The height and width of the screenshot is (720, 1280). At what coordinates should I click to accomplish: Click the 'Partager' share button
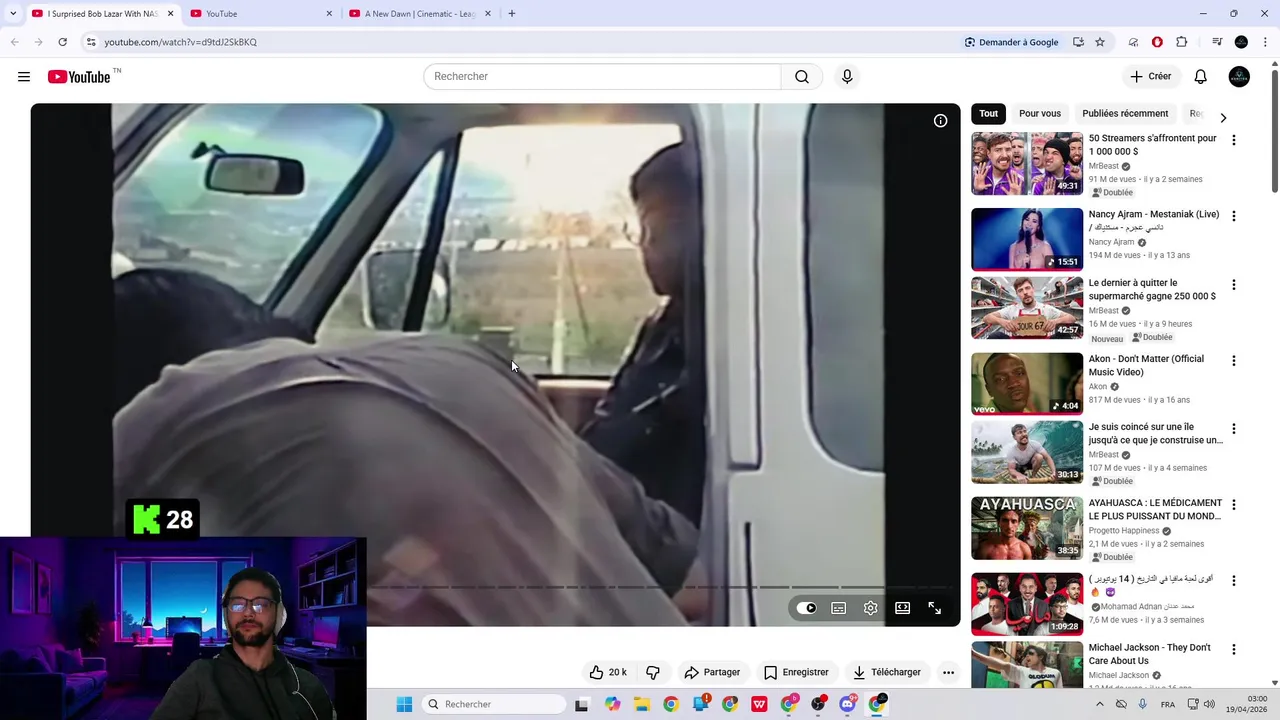pyautogui.click(x=712, y=672)
